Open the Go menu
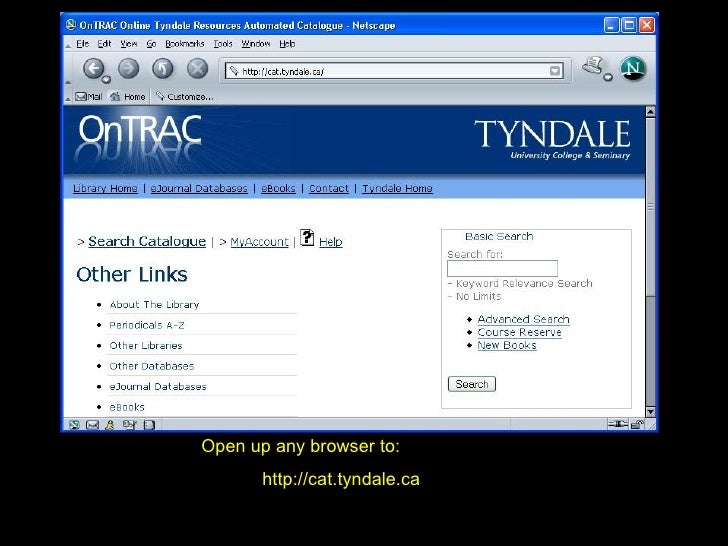The height and width of the screenshot is (546, 728). tap(151, 44)
